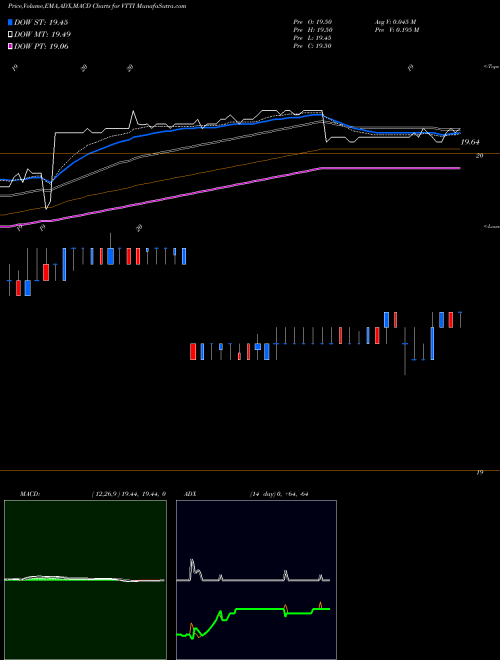Click the 'Avg V: 0.045 M' value
Screen dimensions: 500x660
[395, 22]
